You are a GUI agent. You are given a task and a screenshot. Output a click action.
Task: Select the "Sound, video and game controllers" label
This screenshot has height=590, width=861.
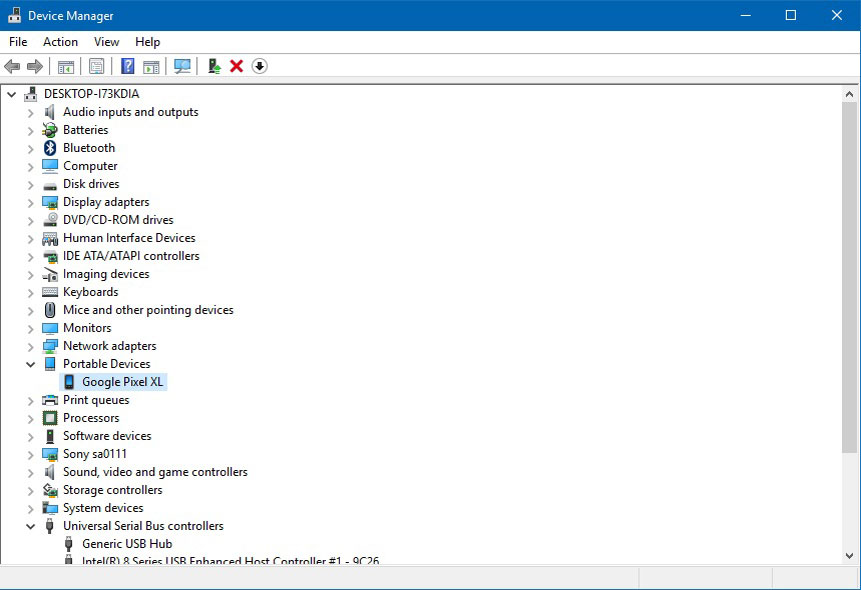(155, 472)
